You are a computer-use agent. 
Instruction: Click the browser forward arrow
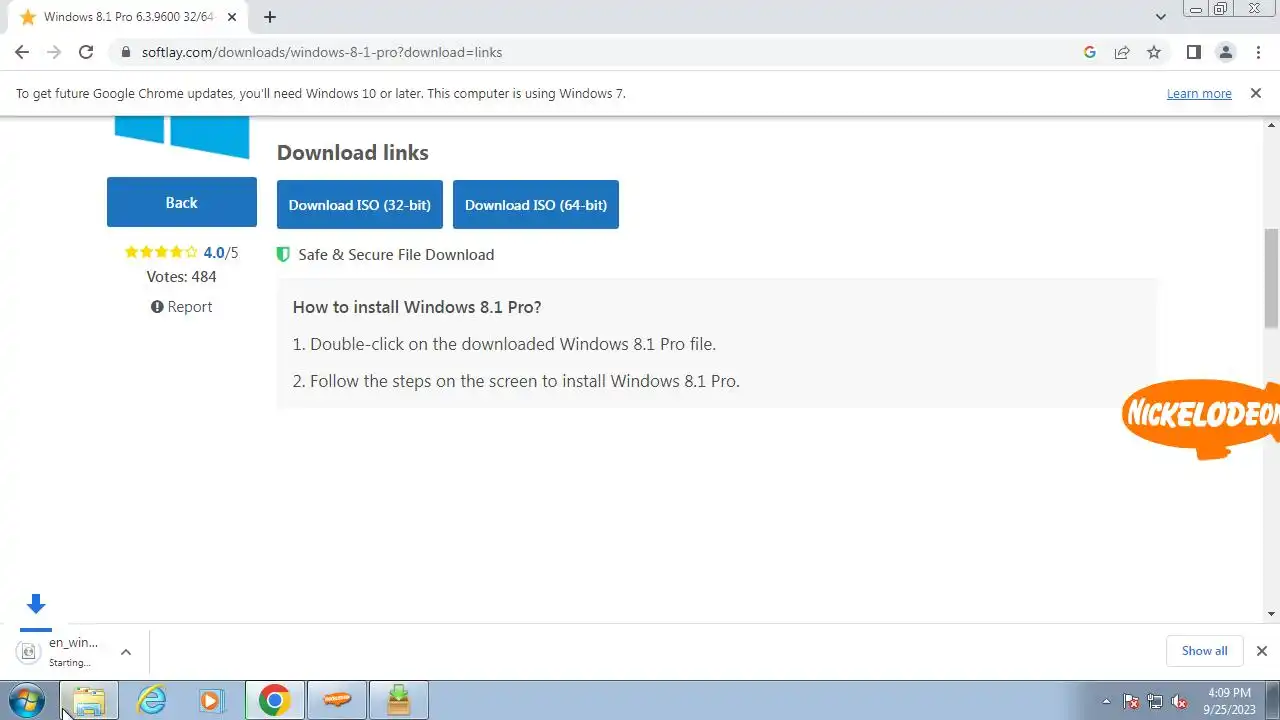(54, 52)
